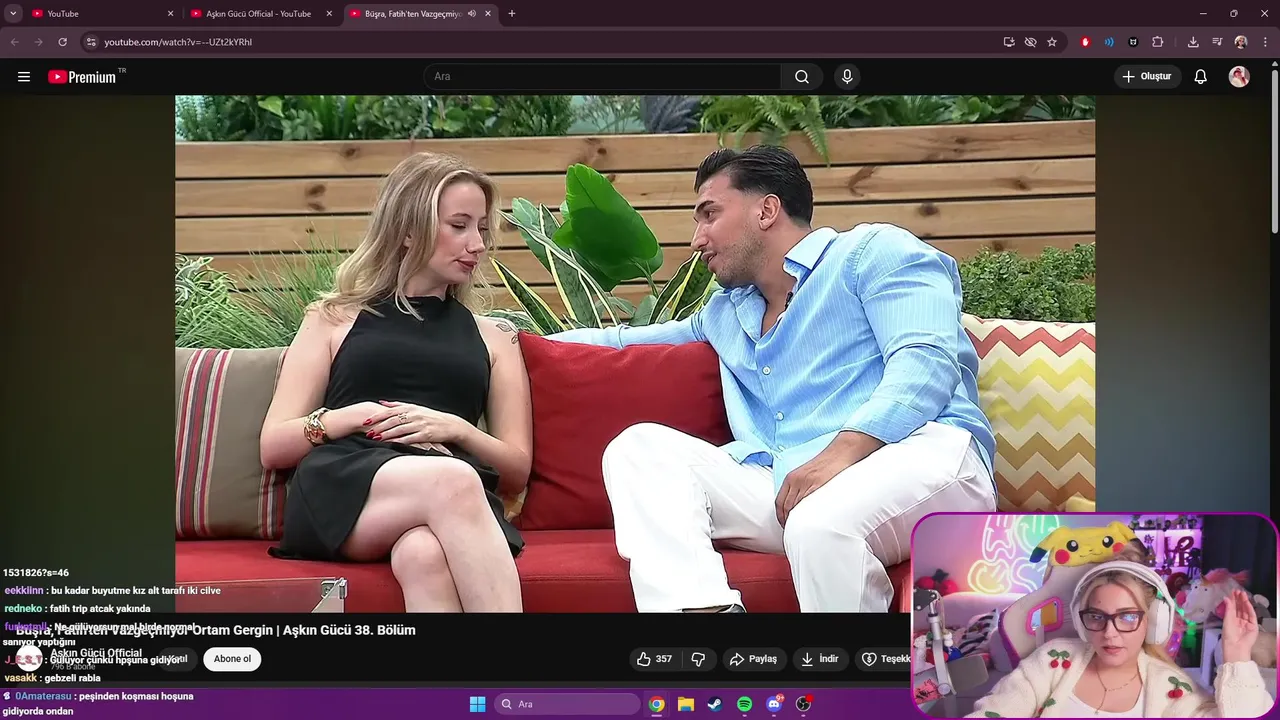The height and width of the screenshot is (720, 1280).
Task: Switch to Aşkın Gücü Official tab
Action: point(260,14)
